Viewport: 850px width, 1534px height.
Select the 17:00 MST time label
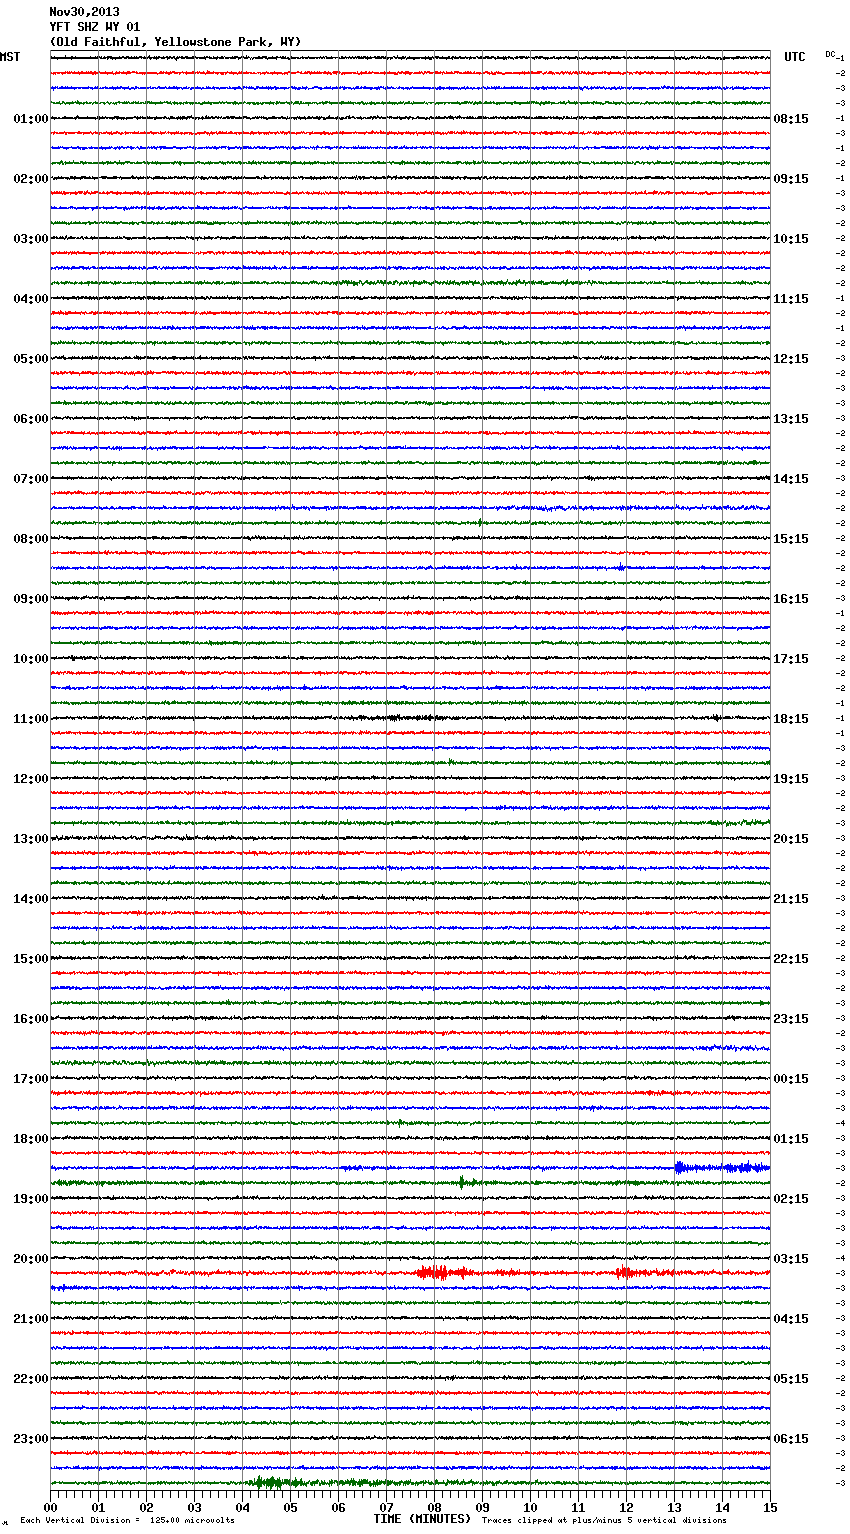tap(31, 1079)
